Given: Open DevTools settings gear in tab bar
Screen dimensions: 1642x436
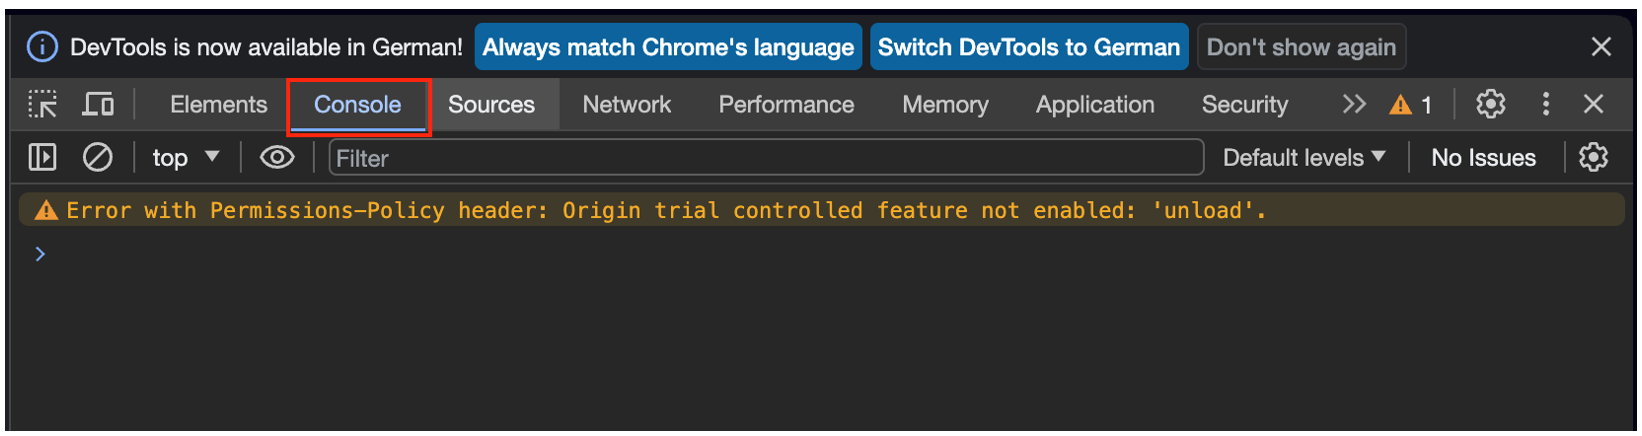Looking at the screenshot, I should pos(1490,104).
